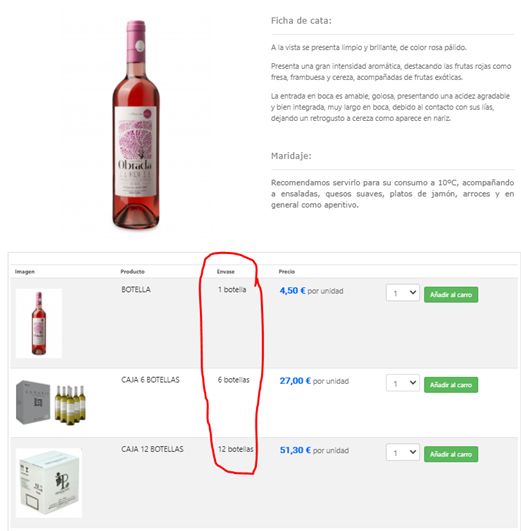Open the grey box with bottles thumbnail
Screen dimensions: 521x531
coord(51,402)
